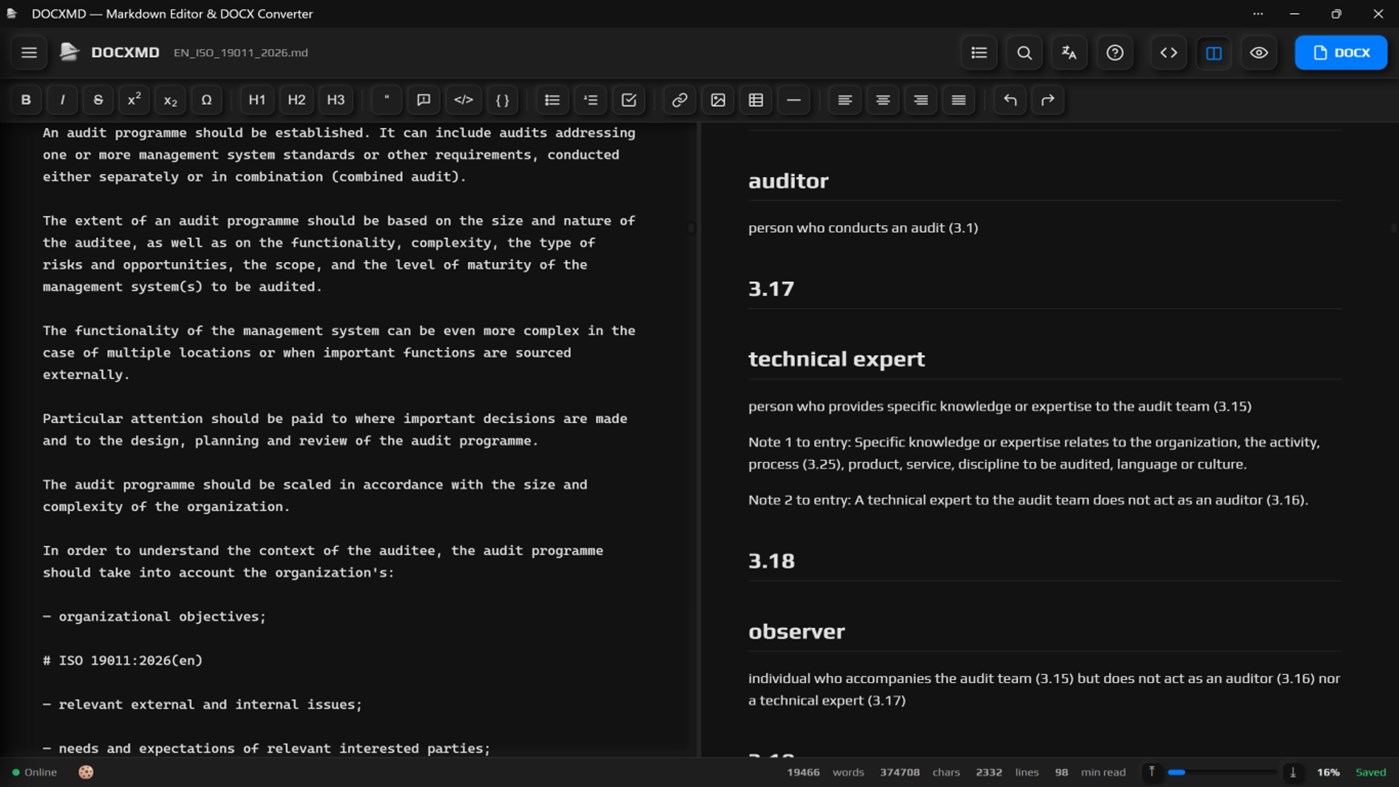Image resolution: width=1399 pixels, height=787 pixels.
Task: Click the 3.18 heading in preview
Action: click(x=771, y=561)
